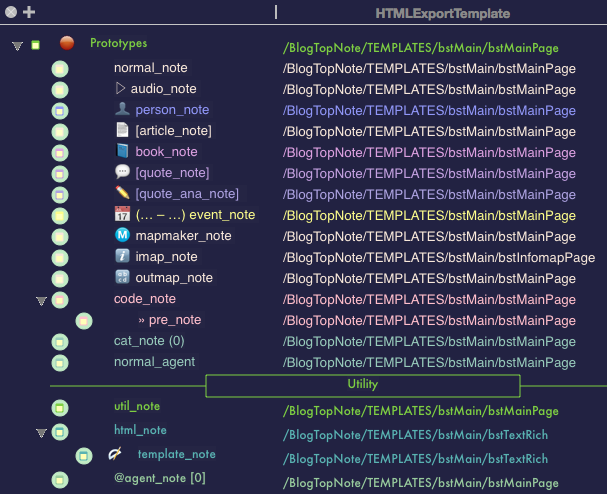This screenshot has height=494, width=607.
Task: Click util_note's green bstMainPage path
Action: coord(420,411)
